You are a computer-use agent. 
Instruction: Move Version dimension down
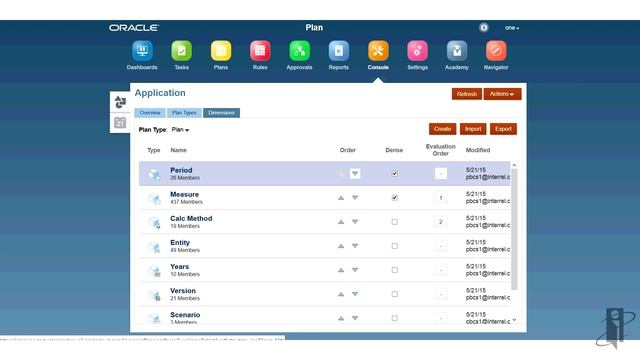coord(355,294)
